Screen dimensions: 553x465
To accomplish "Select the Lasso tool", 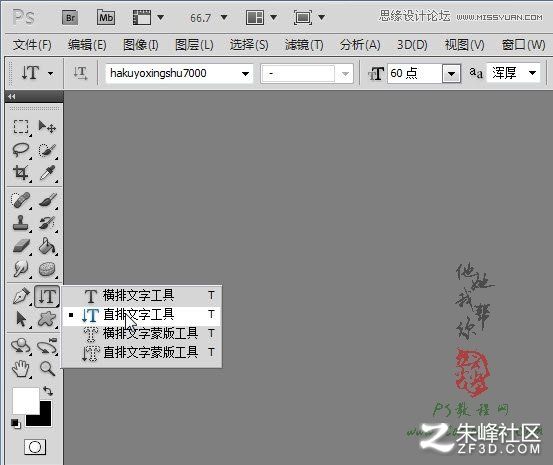I will click(21, 150).
